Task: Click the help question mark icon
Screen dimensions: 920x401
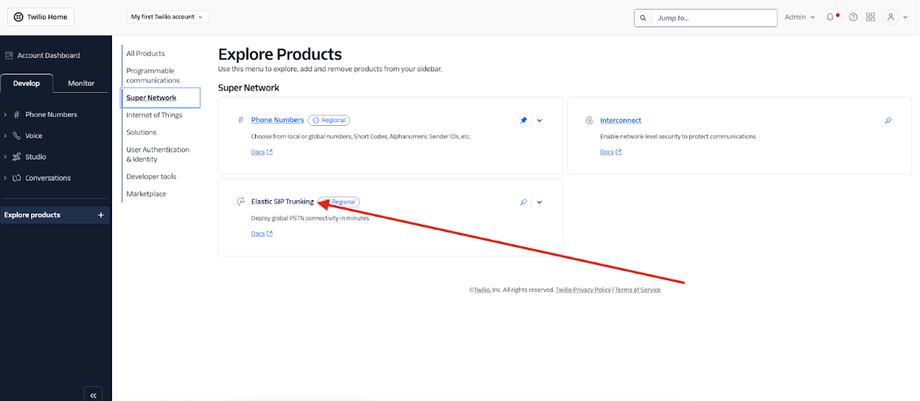Action: 853,17
